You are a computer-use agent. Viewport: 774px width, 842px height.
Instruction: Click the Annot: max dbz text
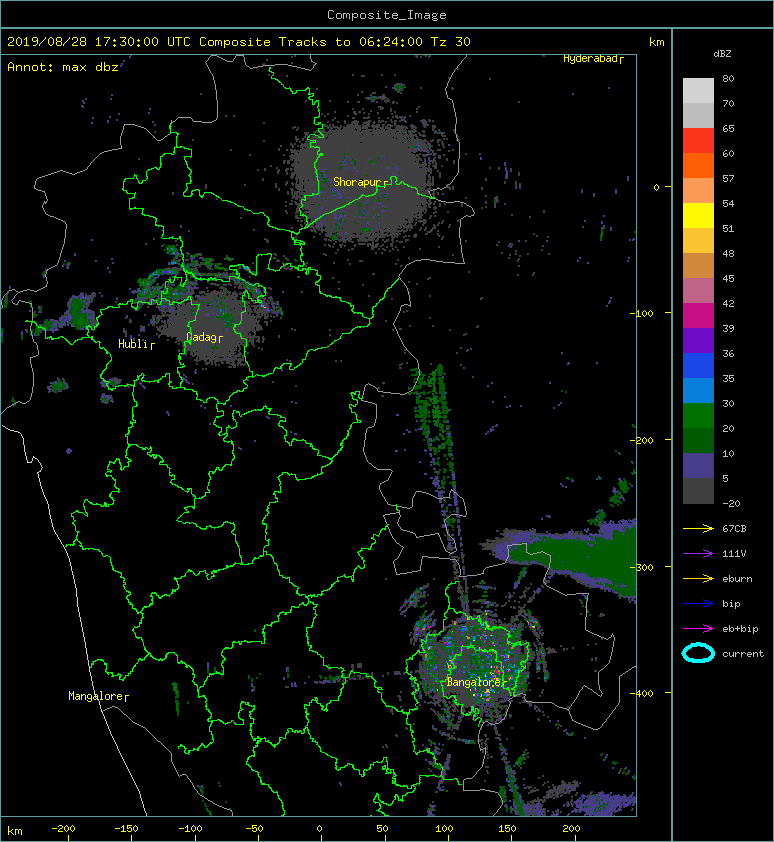[x=63, y=67]
